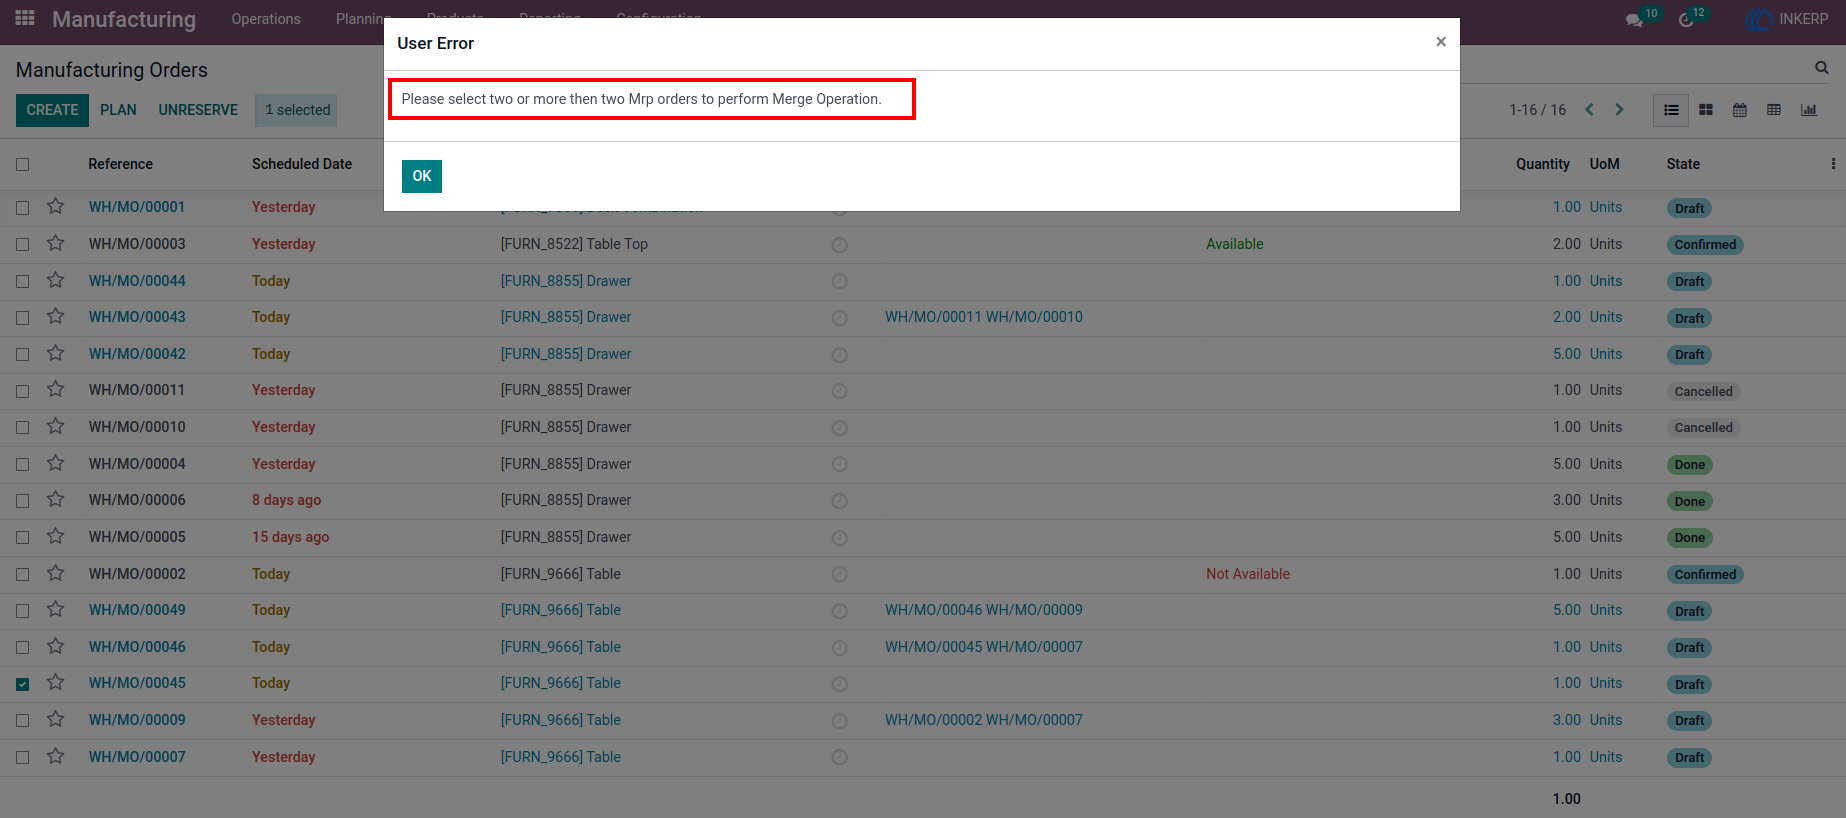Switch to pivot table view
Screen dimensions: 1846x818
(x=1774, y=110)
